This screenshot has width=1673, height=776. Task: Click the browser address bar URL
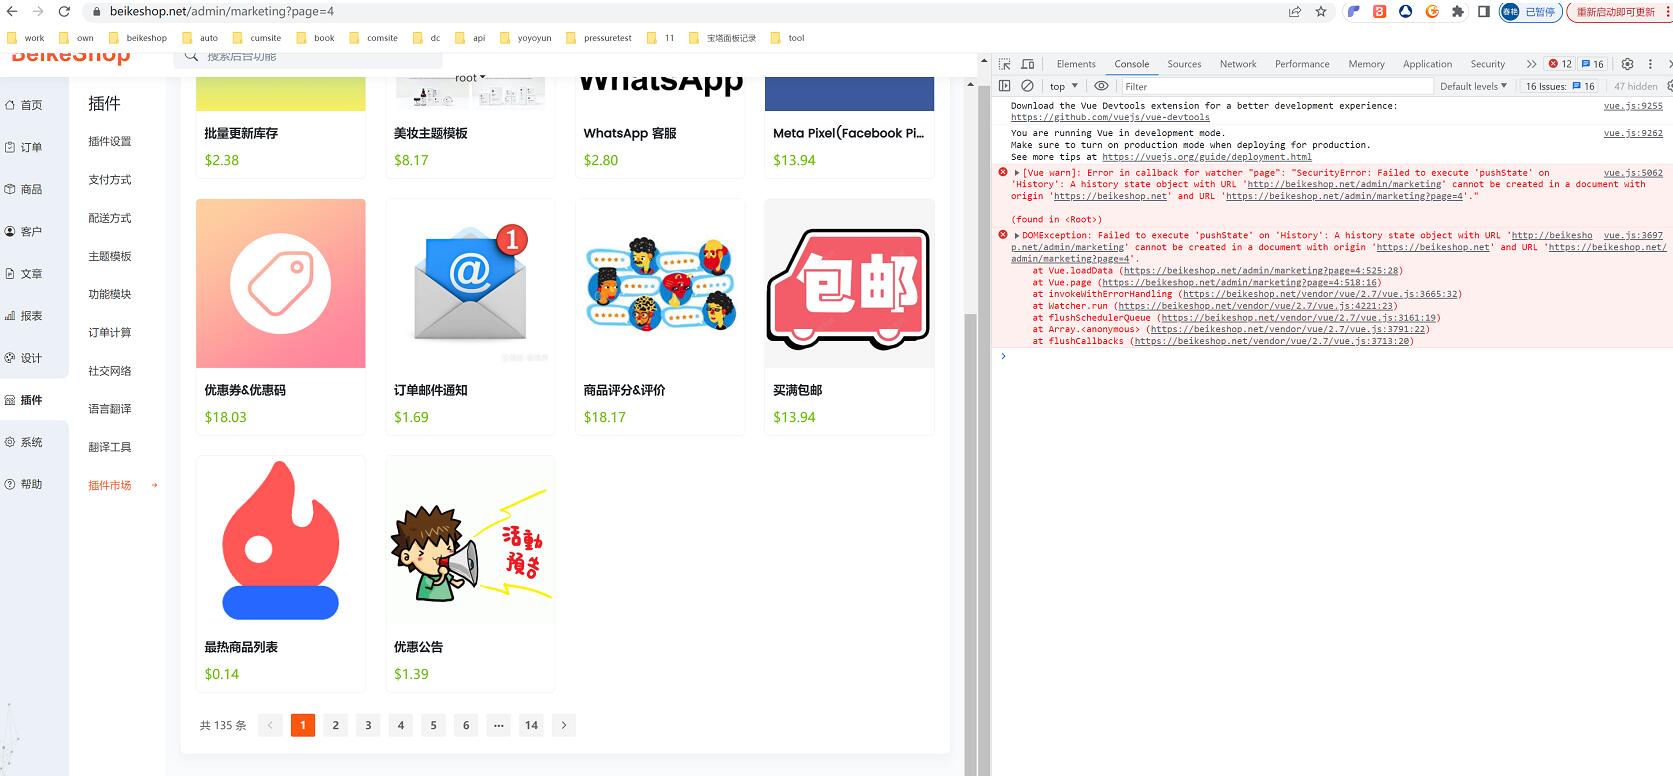[x=222, y=12]
